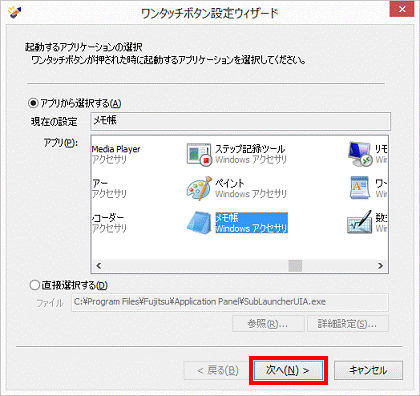Click the 現在の設定 field showing メモ帳

tap(240, 121)
